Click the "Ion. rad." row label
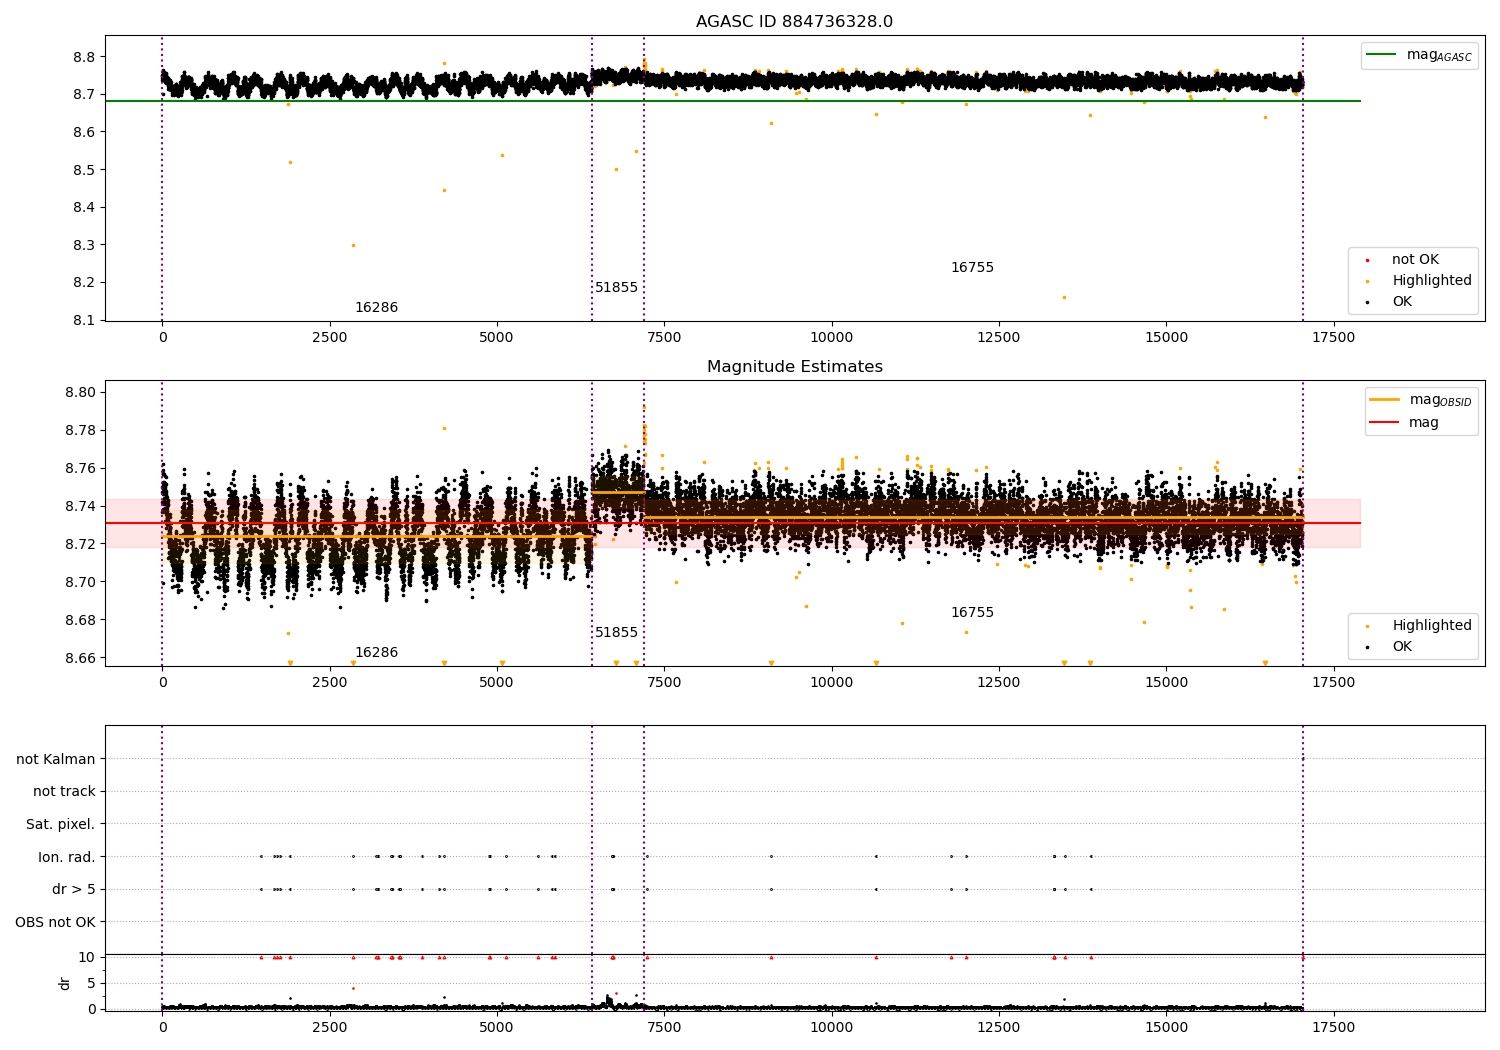 (67, 857)
